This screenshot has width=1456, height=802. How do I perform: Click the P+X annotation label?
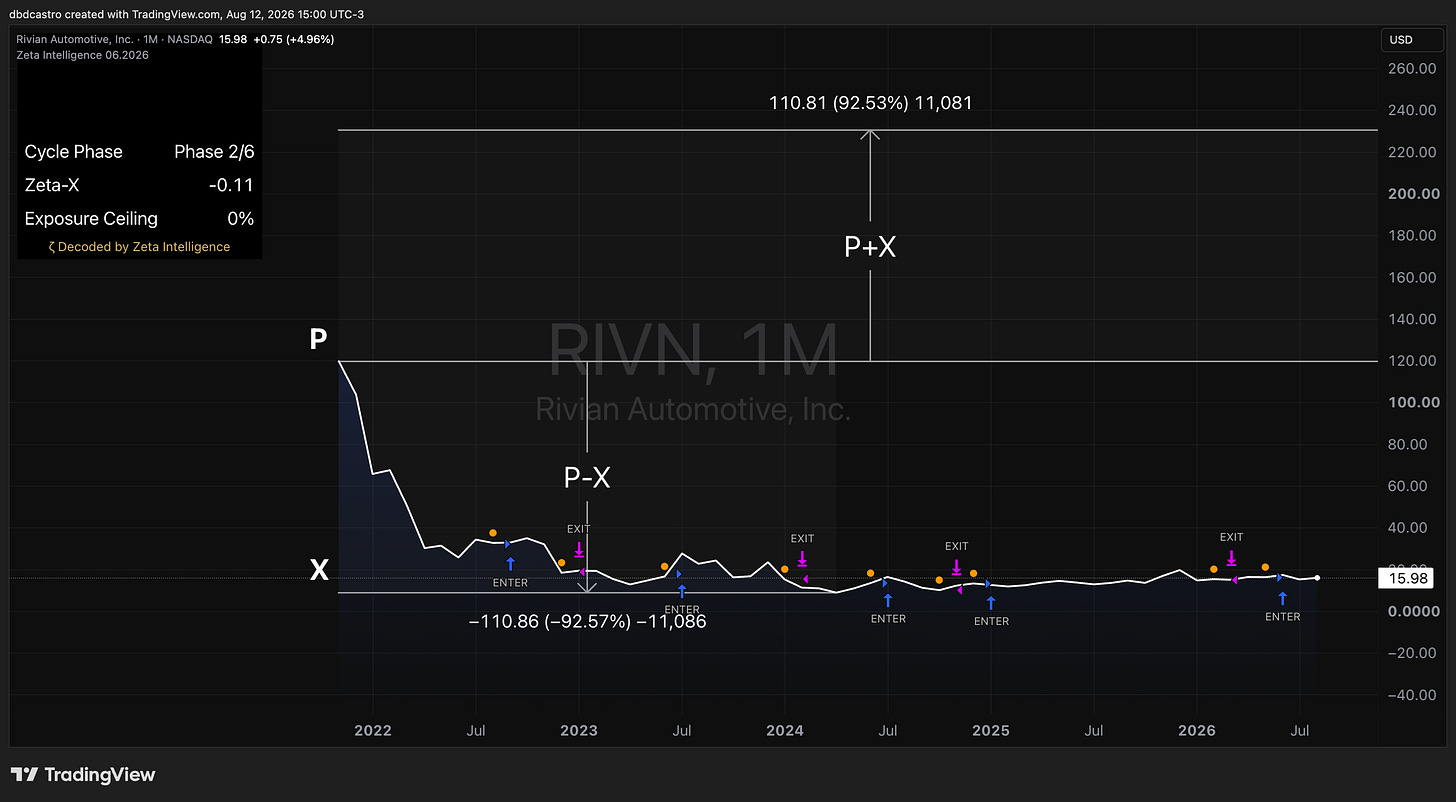[x=870, y=247]
